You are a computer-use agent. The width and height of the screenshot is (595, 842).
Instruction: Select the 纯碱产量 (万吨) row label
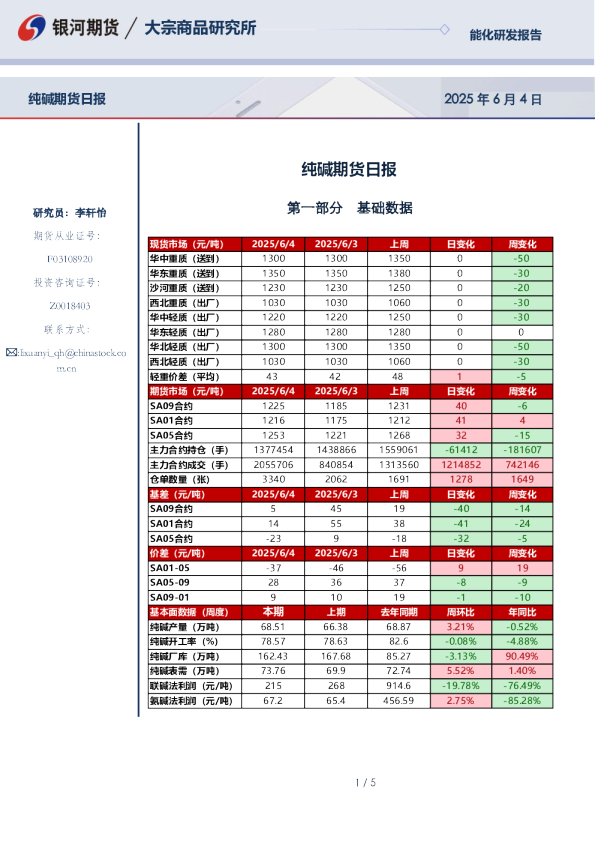[195, 627]
